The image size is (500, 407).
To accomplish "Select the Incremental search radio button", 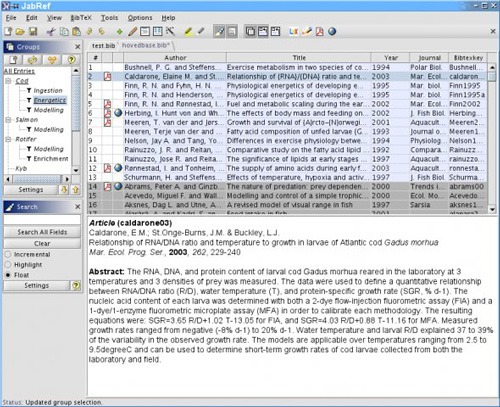I will [x=8, y=254].
